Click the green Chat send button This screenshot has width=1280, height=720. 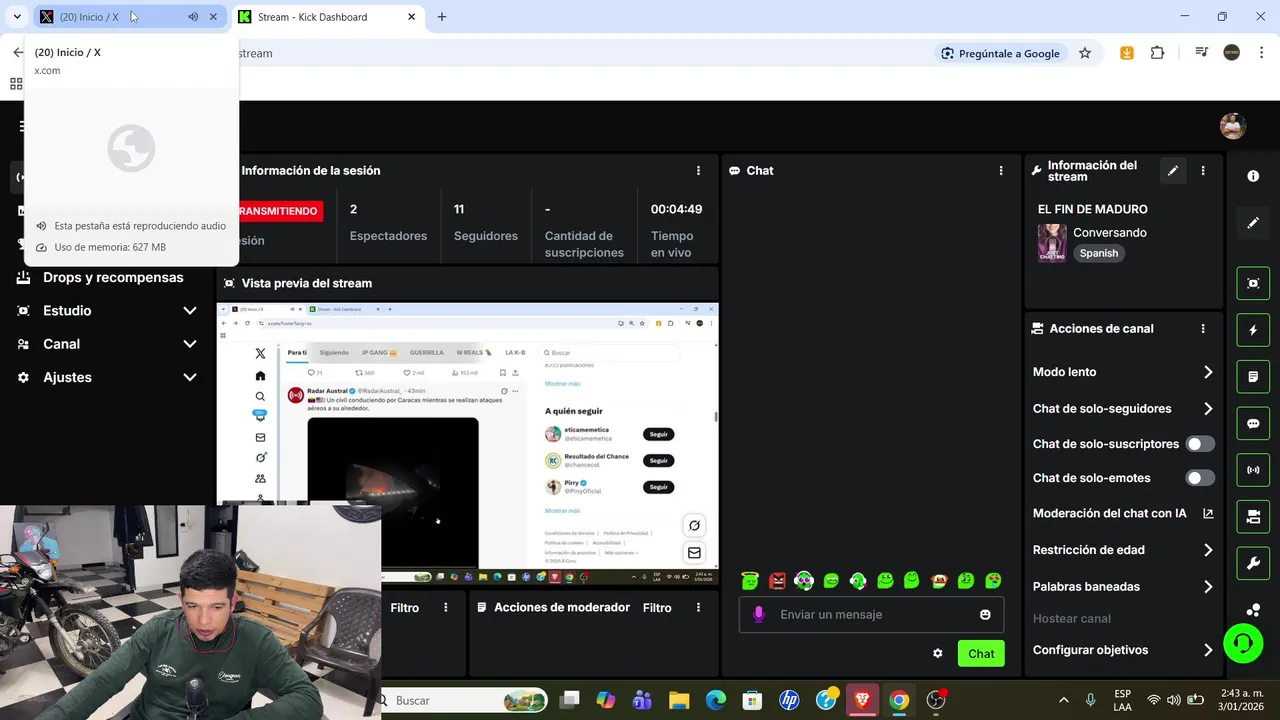coord(981,654)
